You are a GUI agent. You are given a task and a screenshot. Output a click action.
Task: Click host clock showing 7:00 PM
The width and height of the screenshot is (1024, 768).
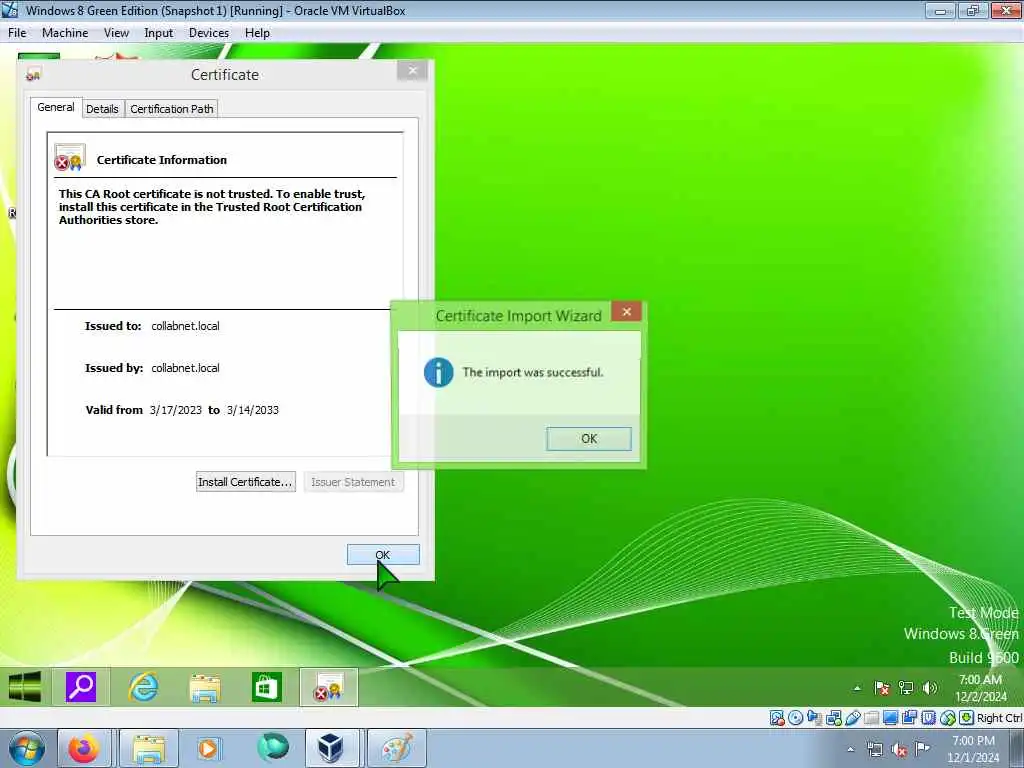tap(973, 749)
